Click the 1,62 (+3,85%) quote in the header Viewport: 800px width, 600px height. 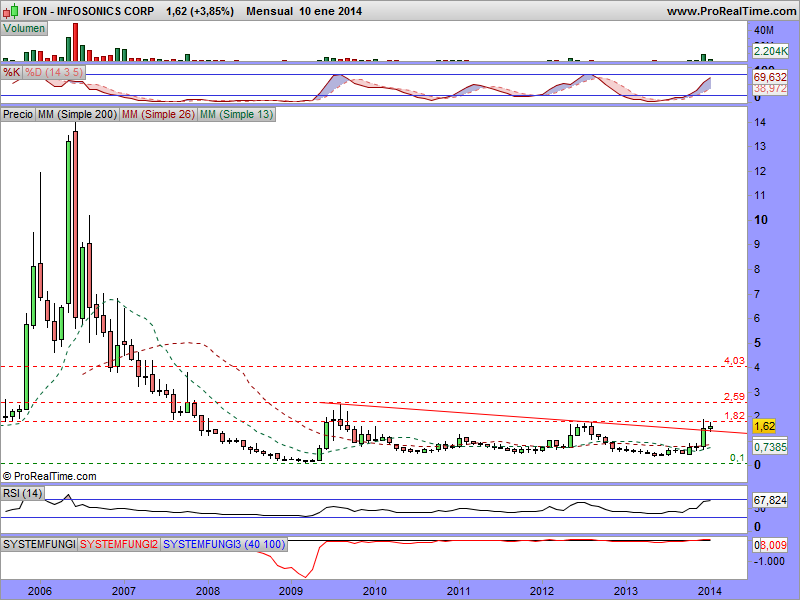(199, 11)
